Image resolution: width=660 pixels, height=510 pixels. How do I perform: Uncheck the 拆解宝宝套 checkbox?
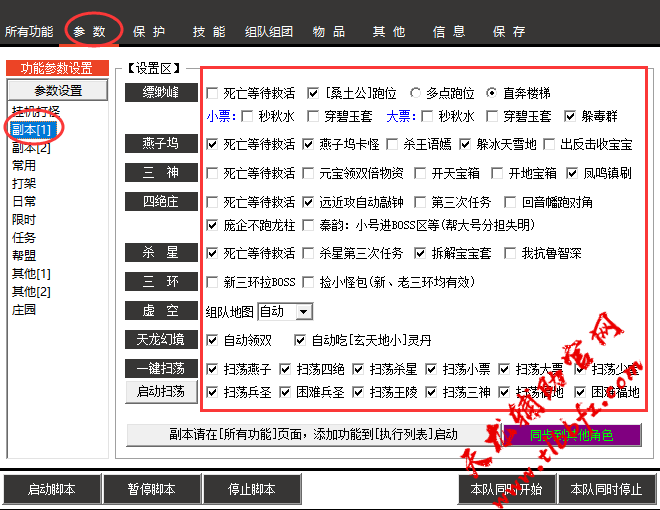pyautogui.click(x=420, y=253)
